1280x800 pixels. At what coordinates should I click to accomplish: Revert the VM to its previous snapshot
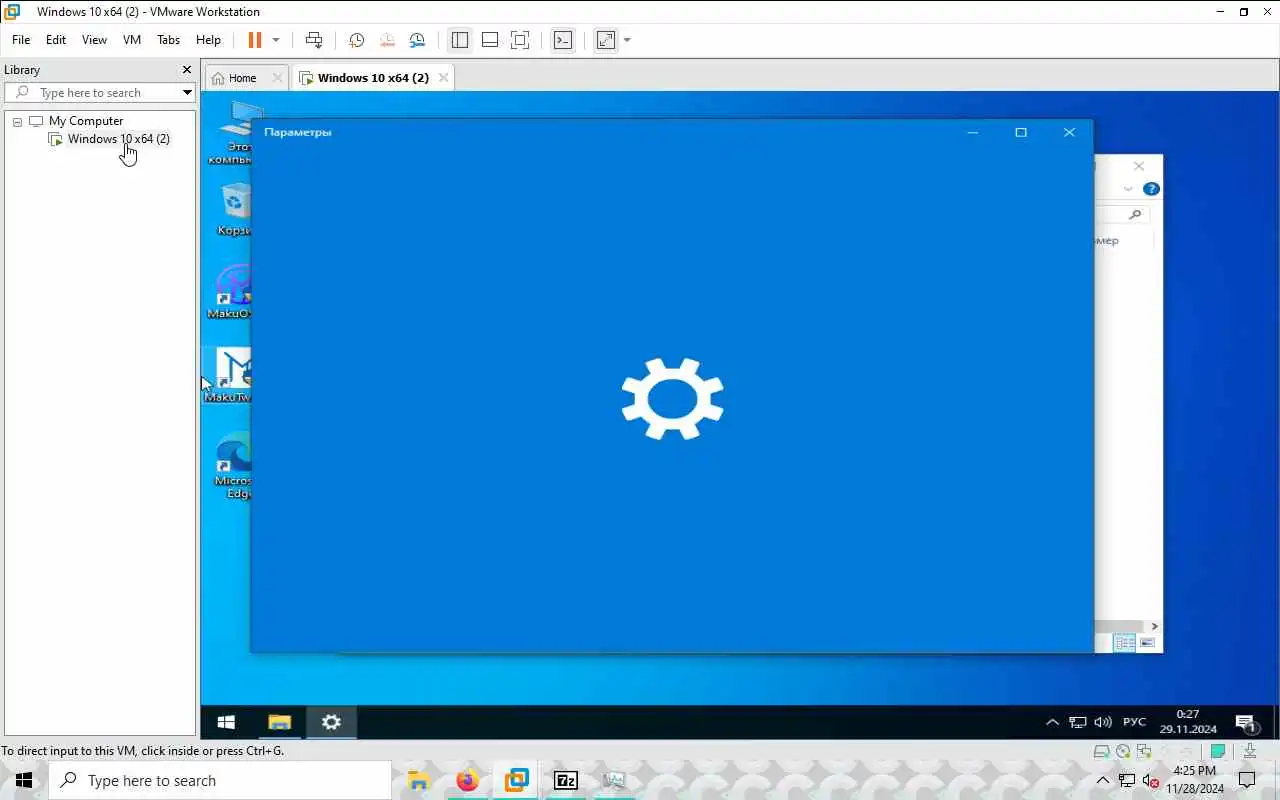387,40
